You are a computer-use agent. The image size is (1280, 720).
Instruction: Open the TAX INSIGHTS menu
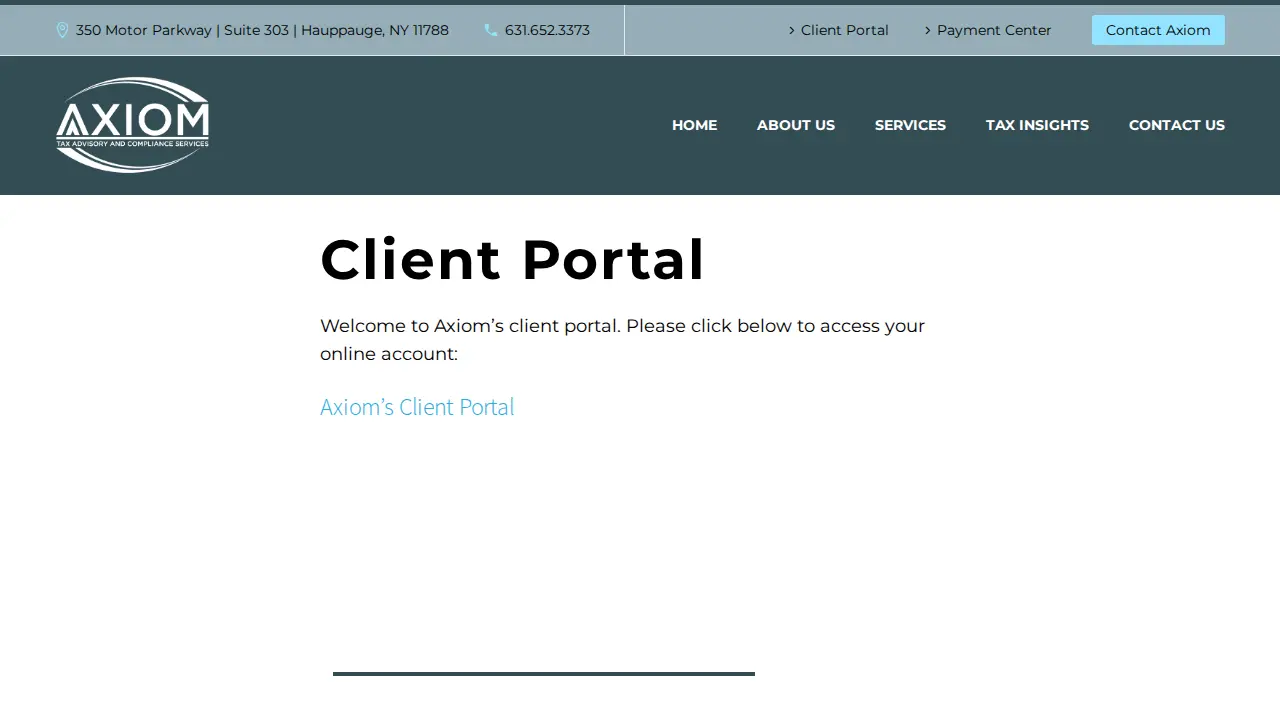pos(1037,125)
